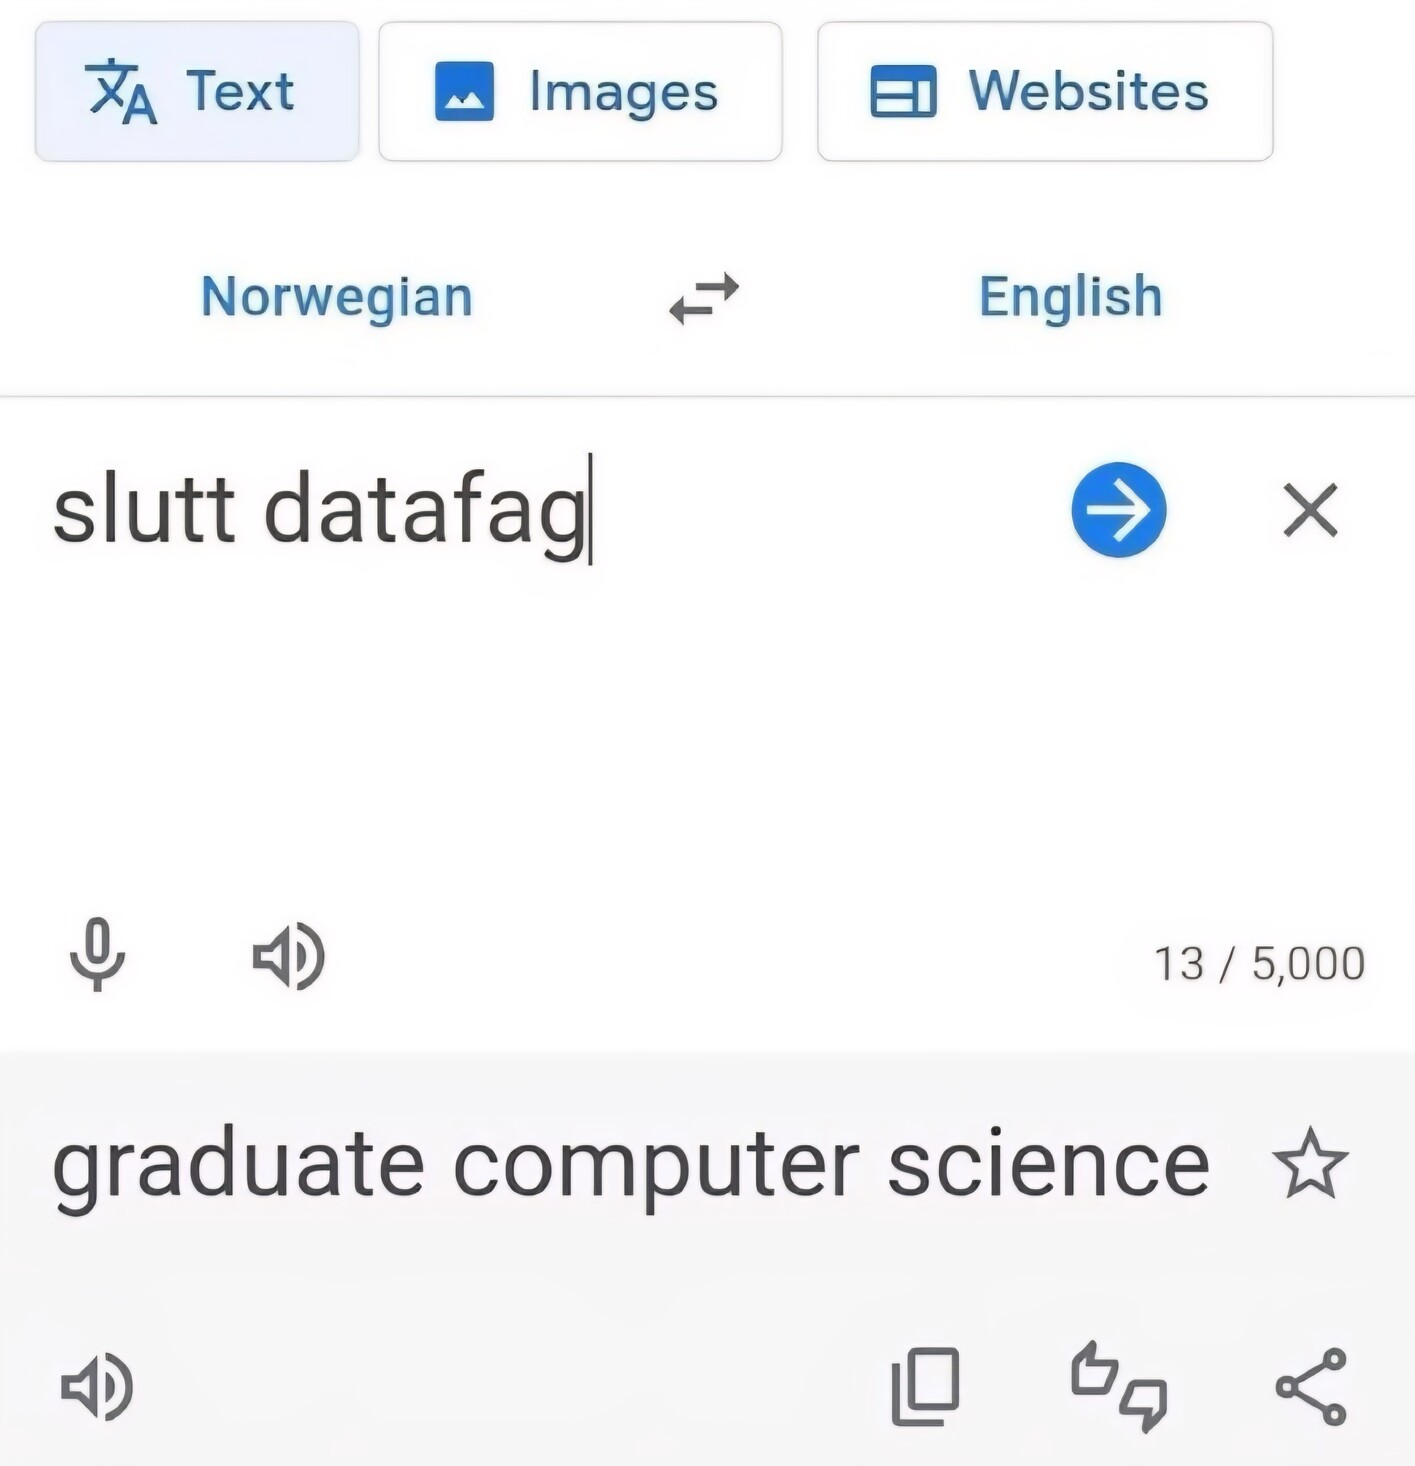Screen dimensions: 1415x1466
Task: Swap Norwegian and English languages
Action: pos(704,298)
